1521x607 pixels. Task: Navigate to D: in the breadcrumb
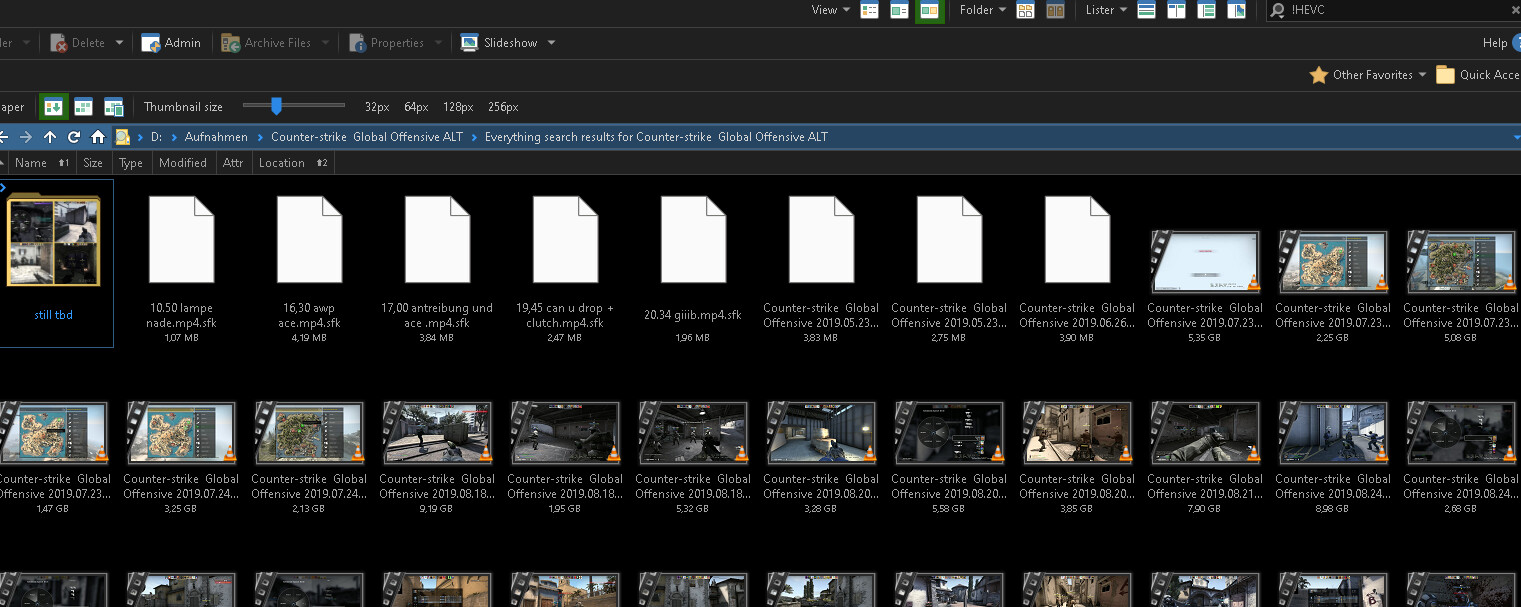156,137
